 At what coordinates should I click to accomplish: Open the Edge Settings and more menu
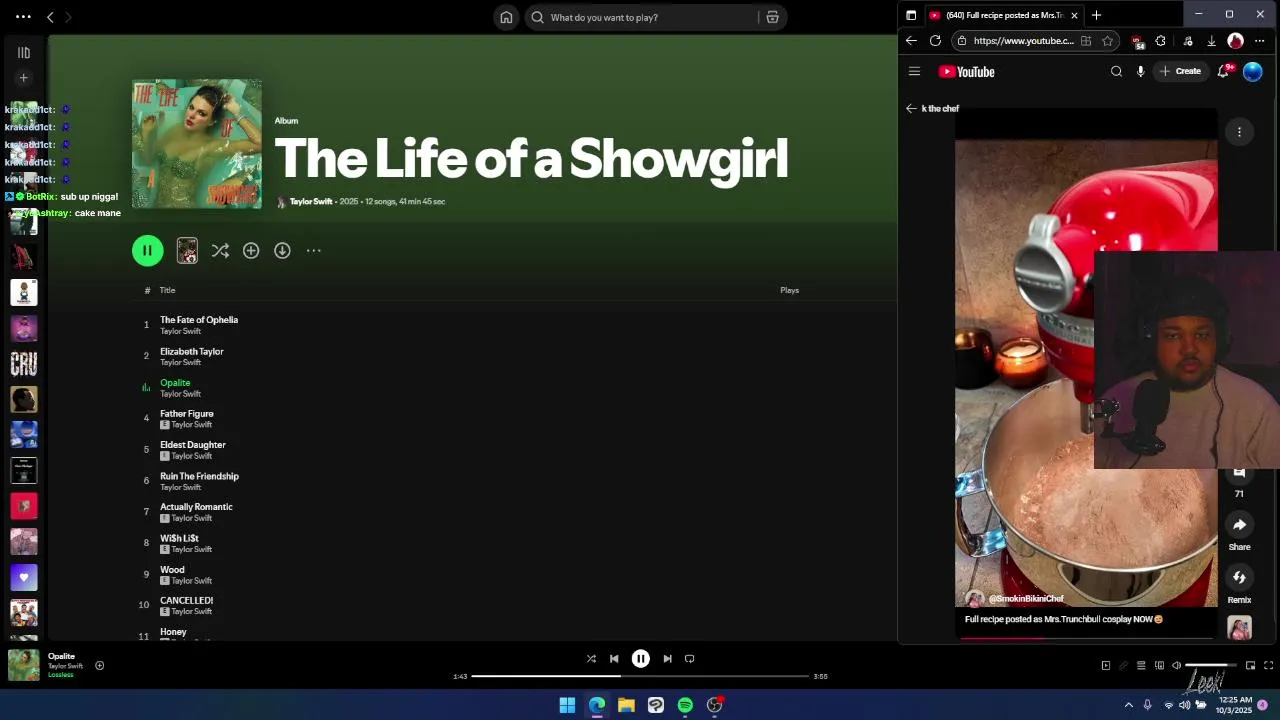(x=1260, y=41)
